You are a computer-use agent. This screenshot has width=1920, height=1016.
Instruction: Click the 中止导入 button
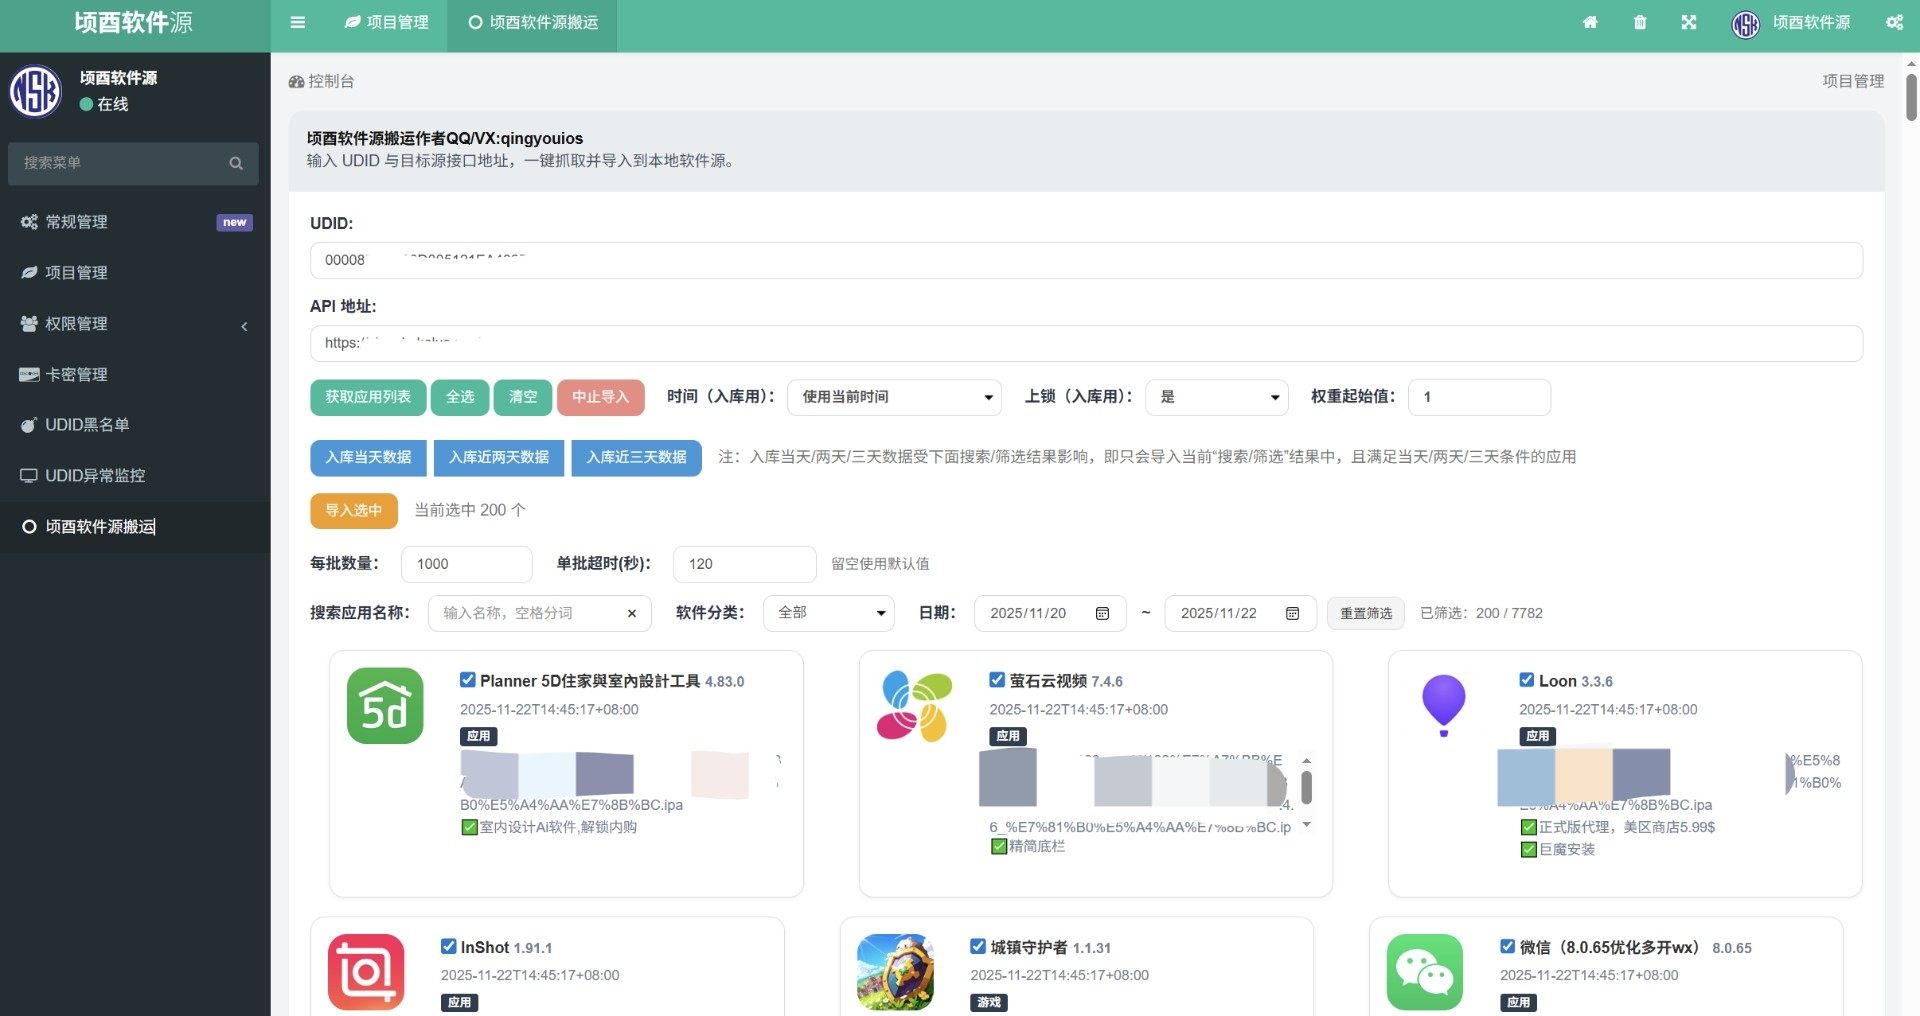click(601, 397)
